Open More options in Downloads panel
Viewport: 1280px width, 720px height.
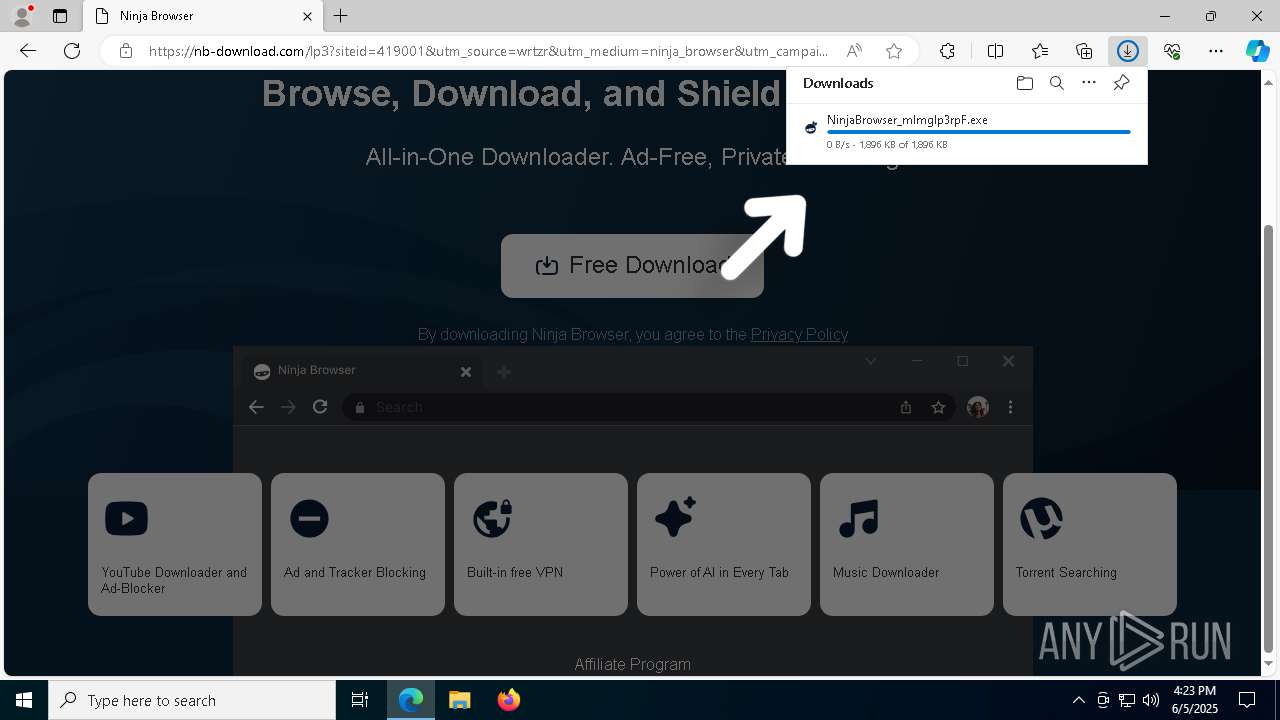point(1089,83)
